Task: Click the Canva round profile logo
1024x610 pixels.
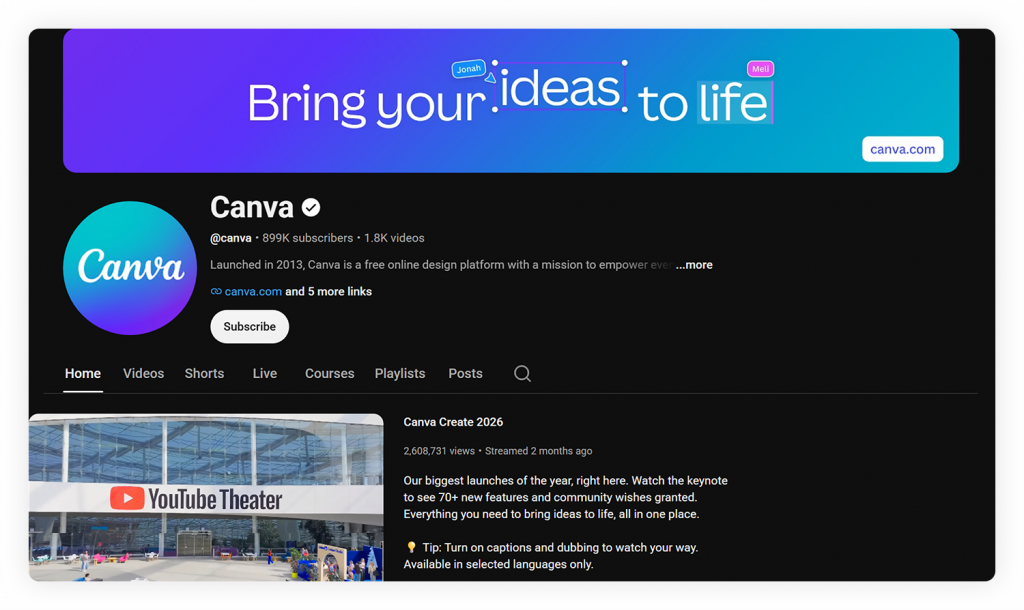Action: click(130, 268)
